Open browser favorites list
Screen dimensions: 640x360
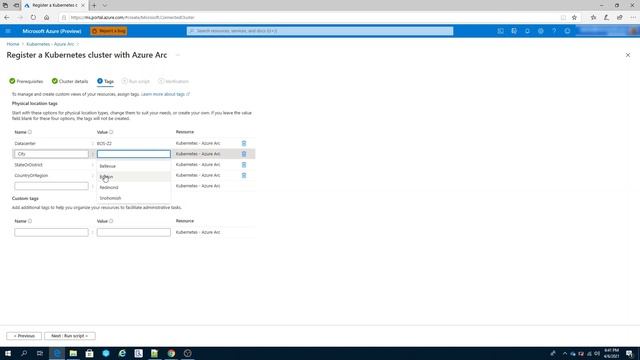(x=593, y=18)
